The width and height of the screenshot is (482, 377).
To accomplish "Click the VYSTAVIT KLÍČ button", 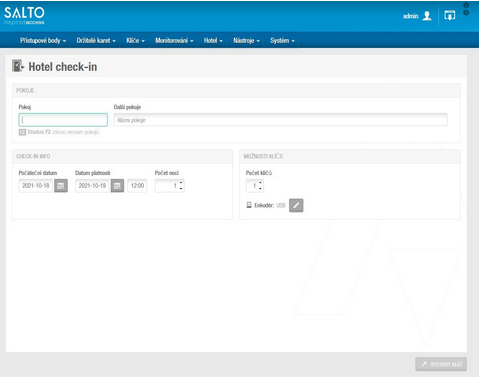I will coord(441,364).
